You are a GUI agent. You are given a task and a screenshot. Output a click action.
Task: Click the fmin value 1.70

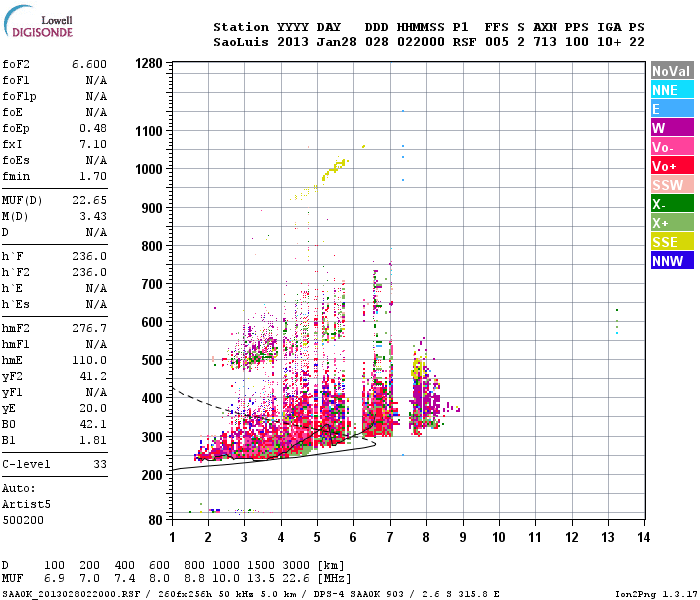coord(93,176)
